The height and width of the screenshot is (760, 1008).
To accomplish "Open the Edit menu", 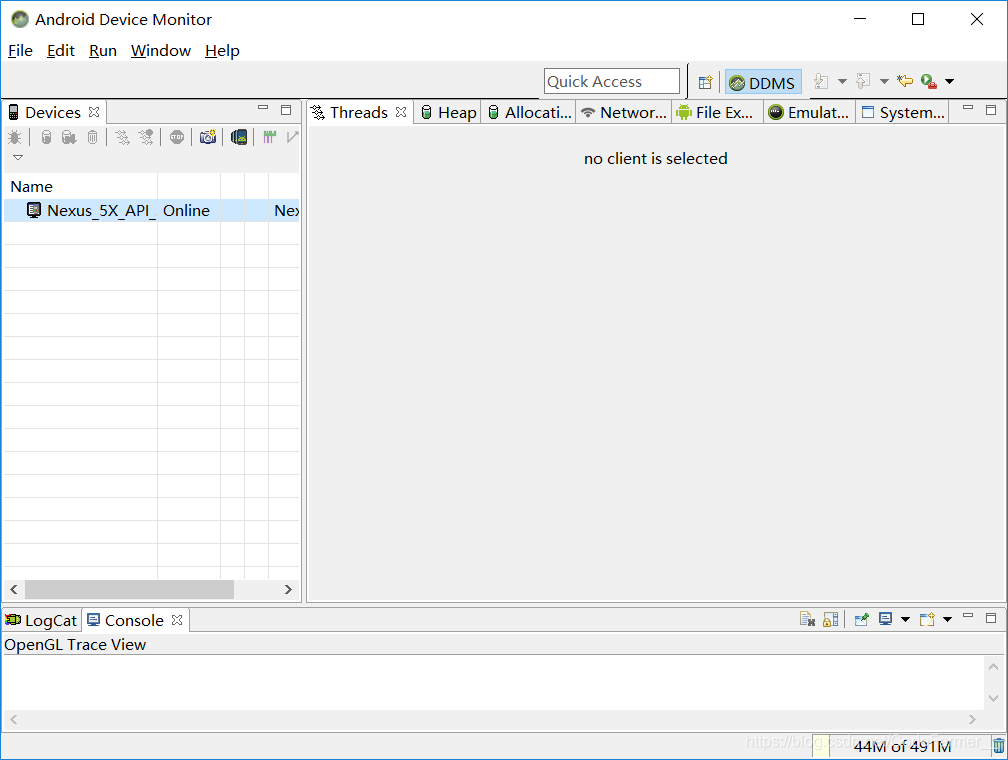I will point(60,51).
